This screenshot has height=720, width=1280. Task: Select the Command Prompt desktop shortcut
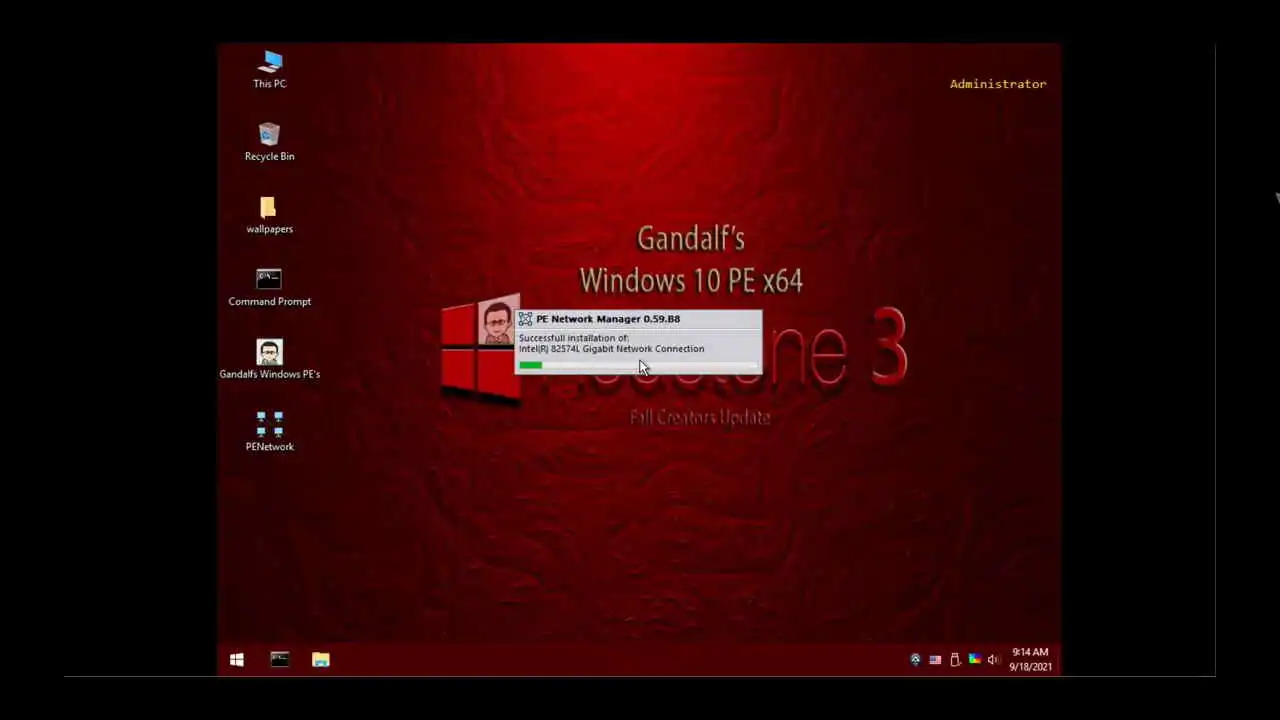coord(269,287)
